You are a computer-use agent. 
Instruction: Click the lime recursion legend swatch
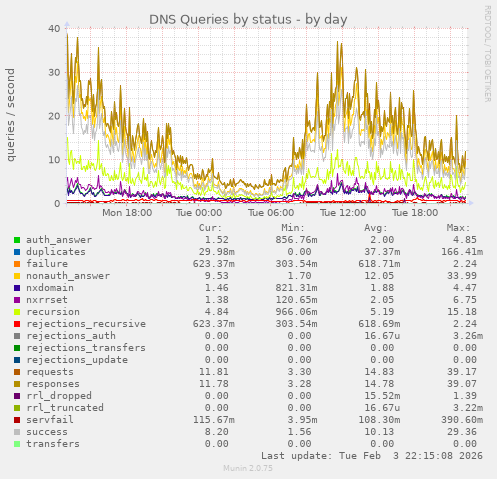17,312
